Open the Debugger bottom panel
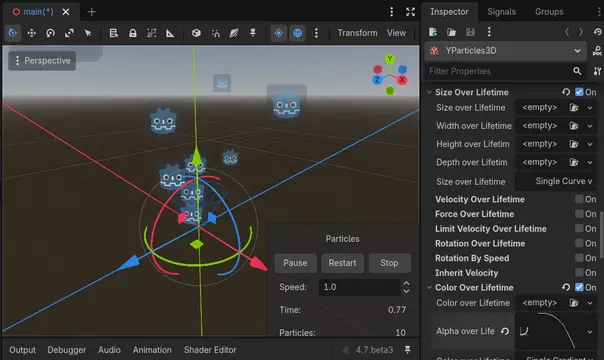Screen dimensions: 604x360 tap(67, 350)
